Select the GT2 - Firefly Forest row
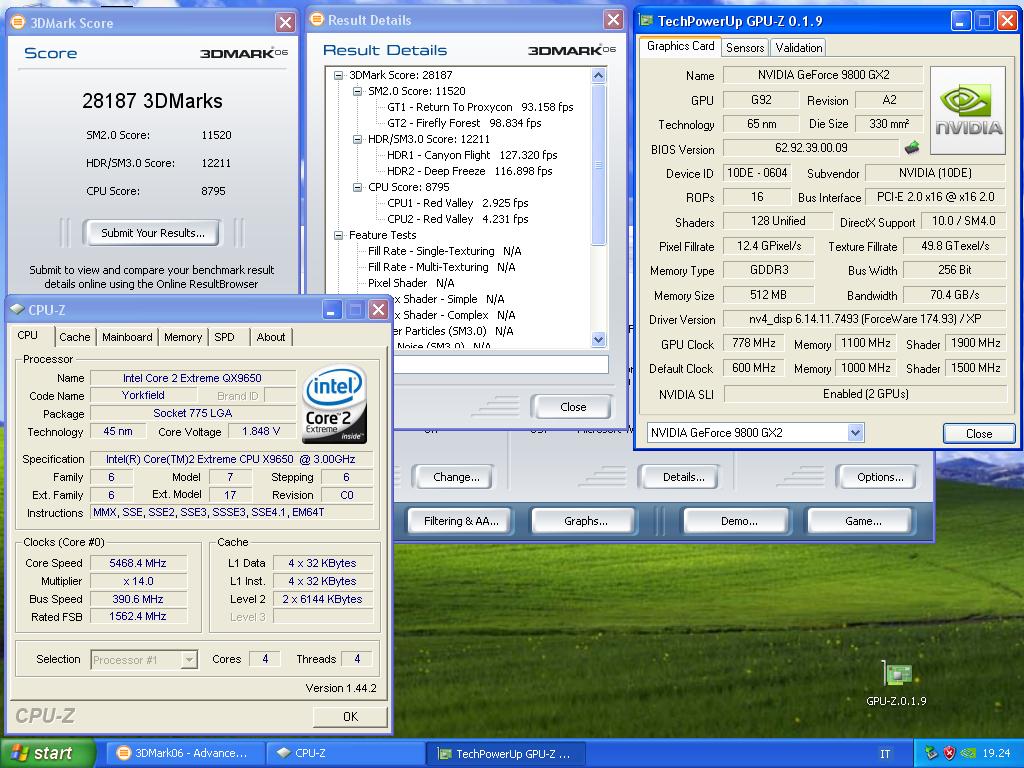 pos(464,123)
